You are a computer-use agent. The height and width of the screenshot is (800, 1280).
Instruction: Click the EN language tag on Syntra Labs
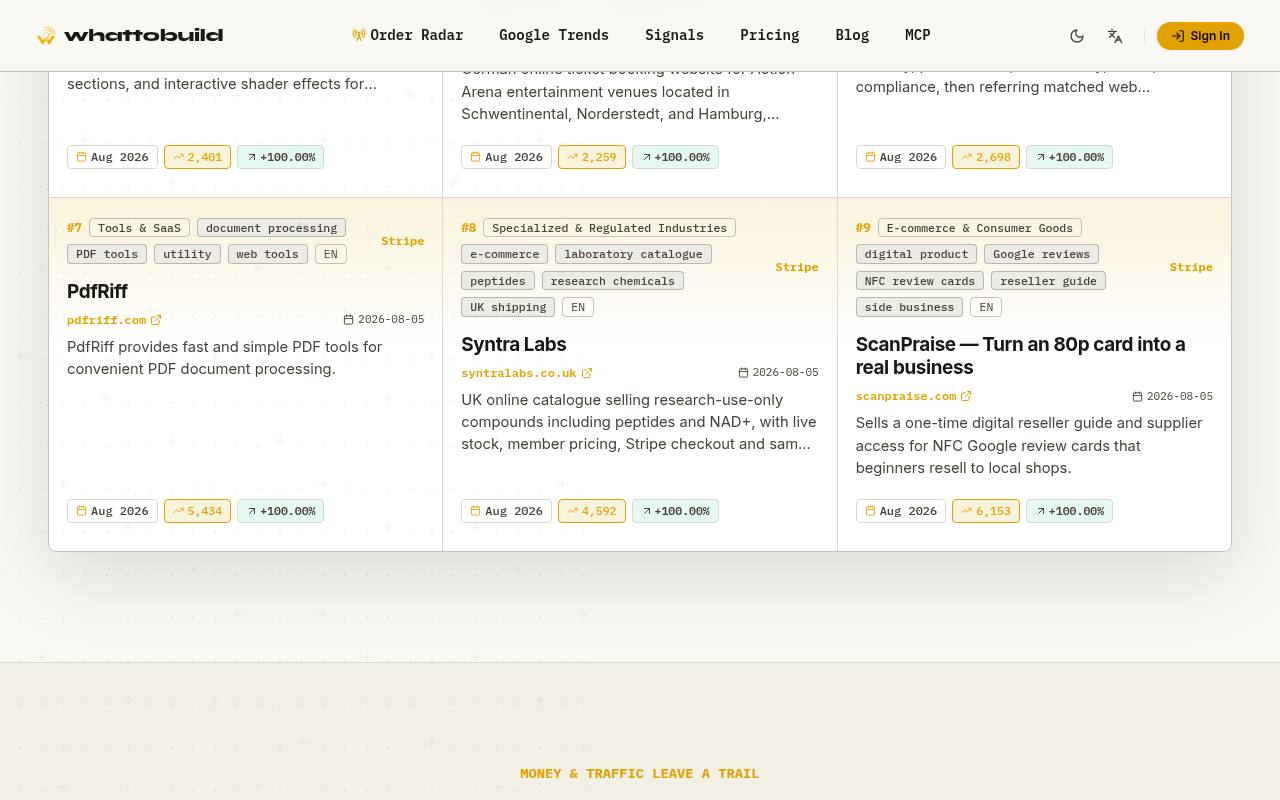tap(578, 307)
